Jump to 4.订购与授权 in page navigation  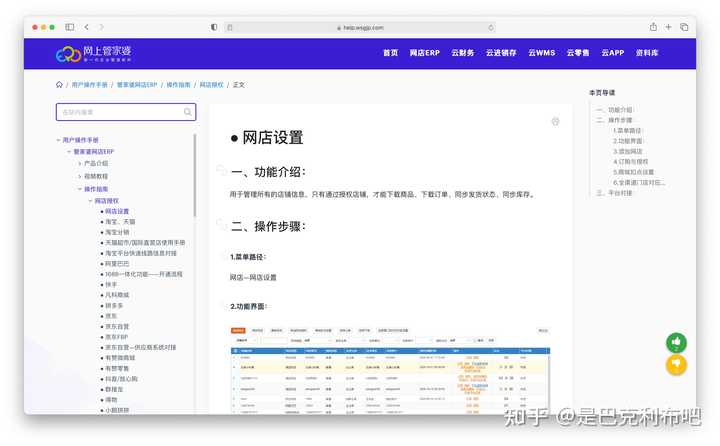coord(630,162)
